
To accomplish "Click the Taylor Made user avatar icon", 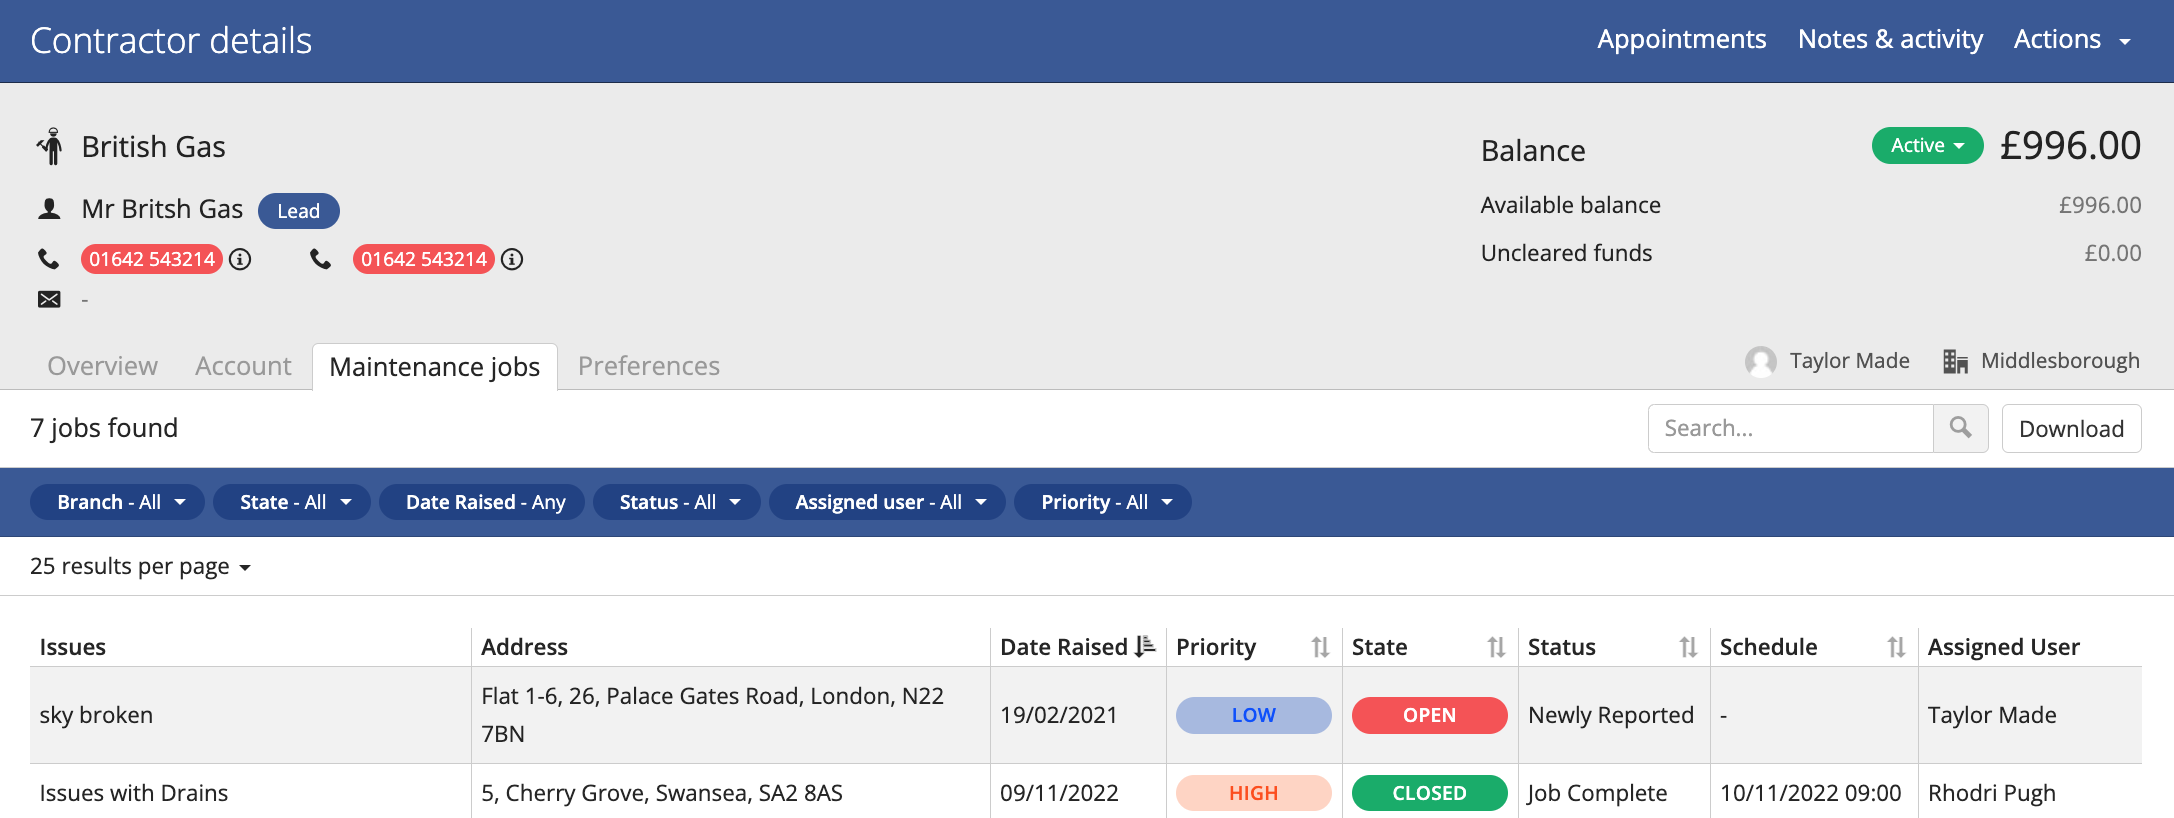I will pos(1760,361).
